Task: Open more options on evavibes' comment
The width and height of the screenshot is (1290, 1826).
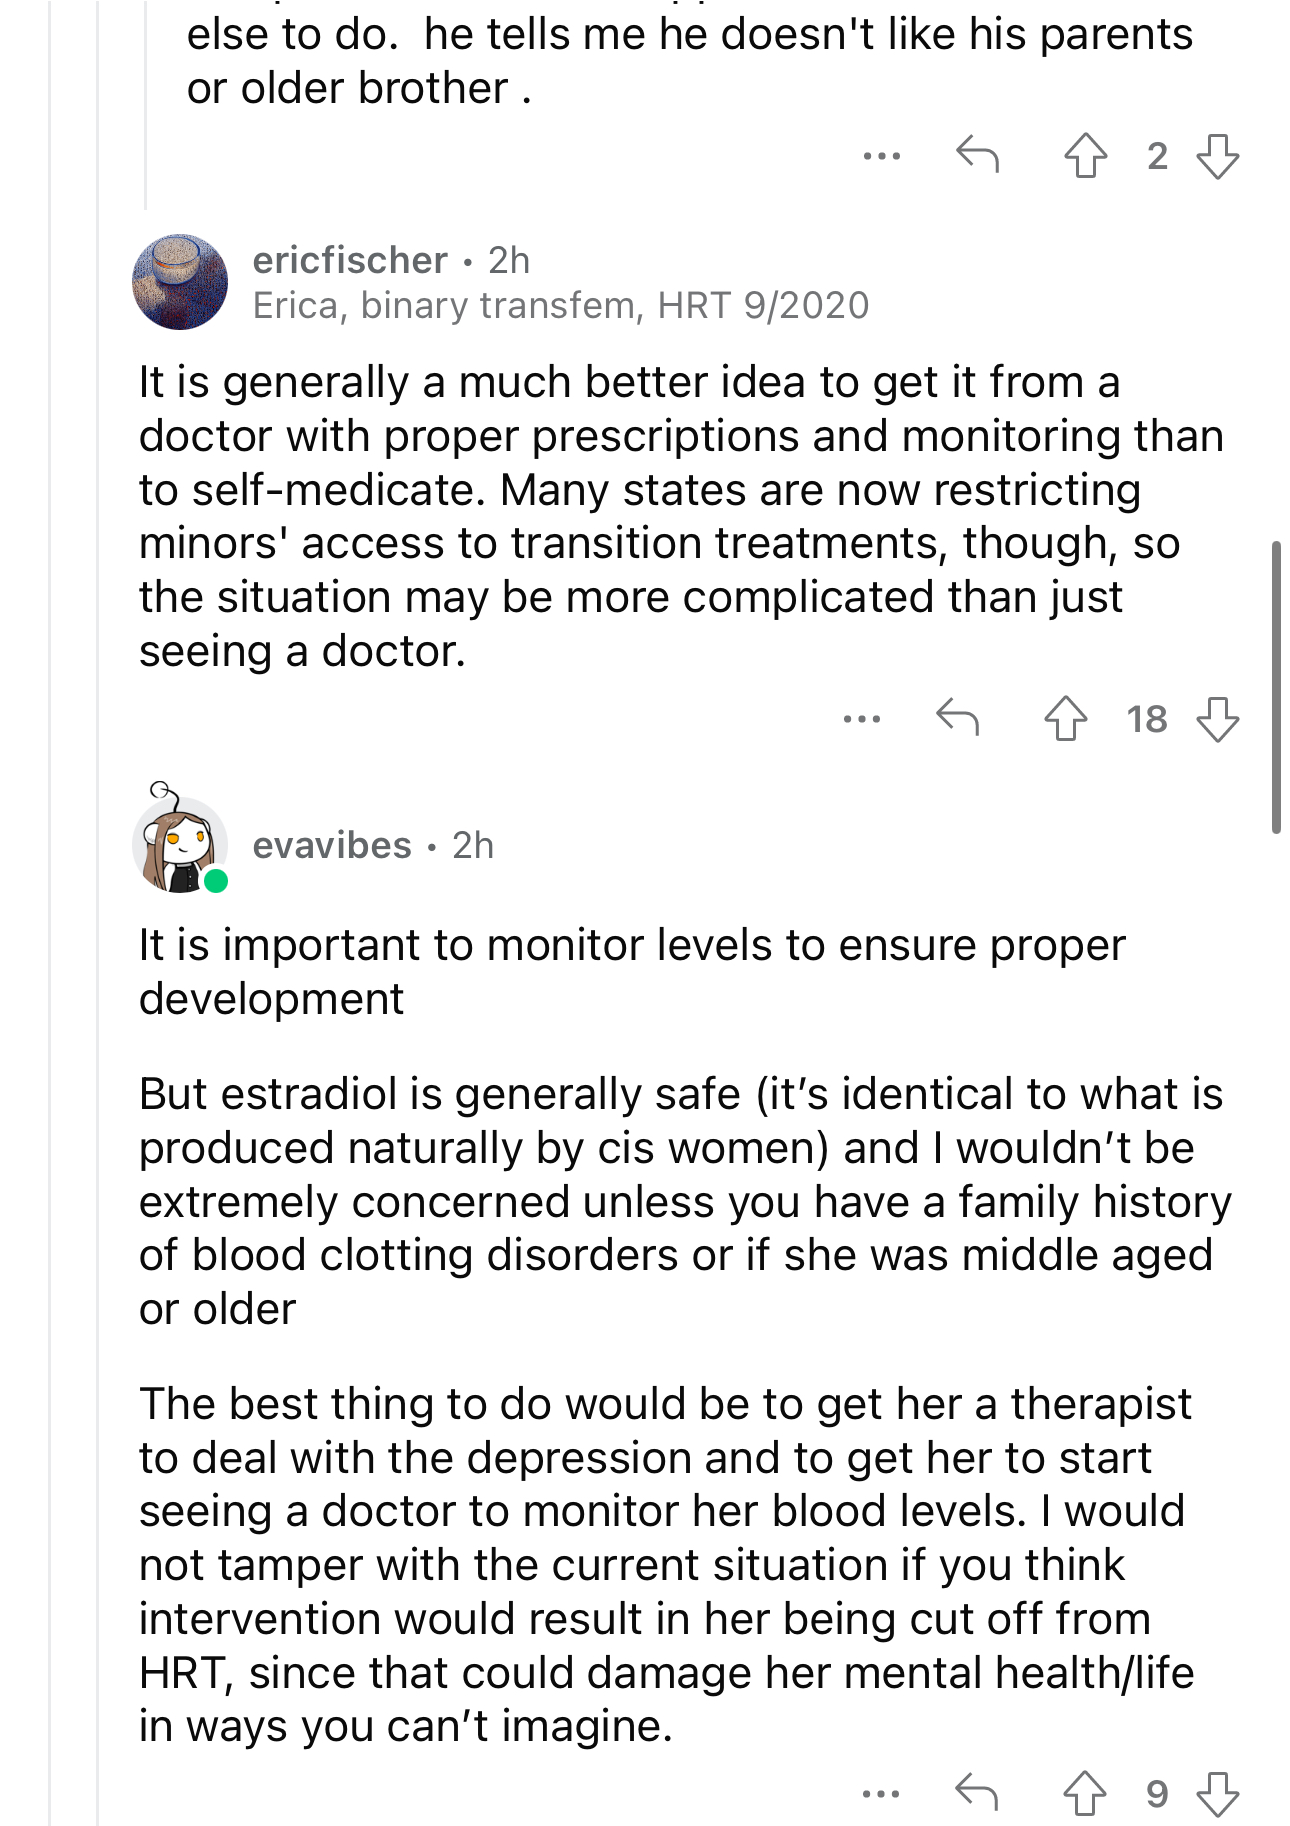Action: tap(881, 1794)
